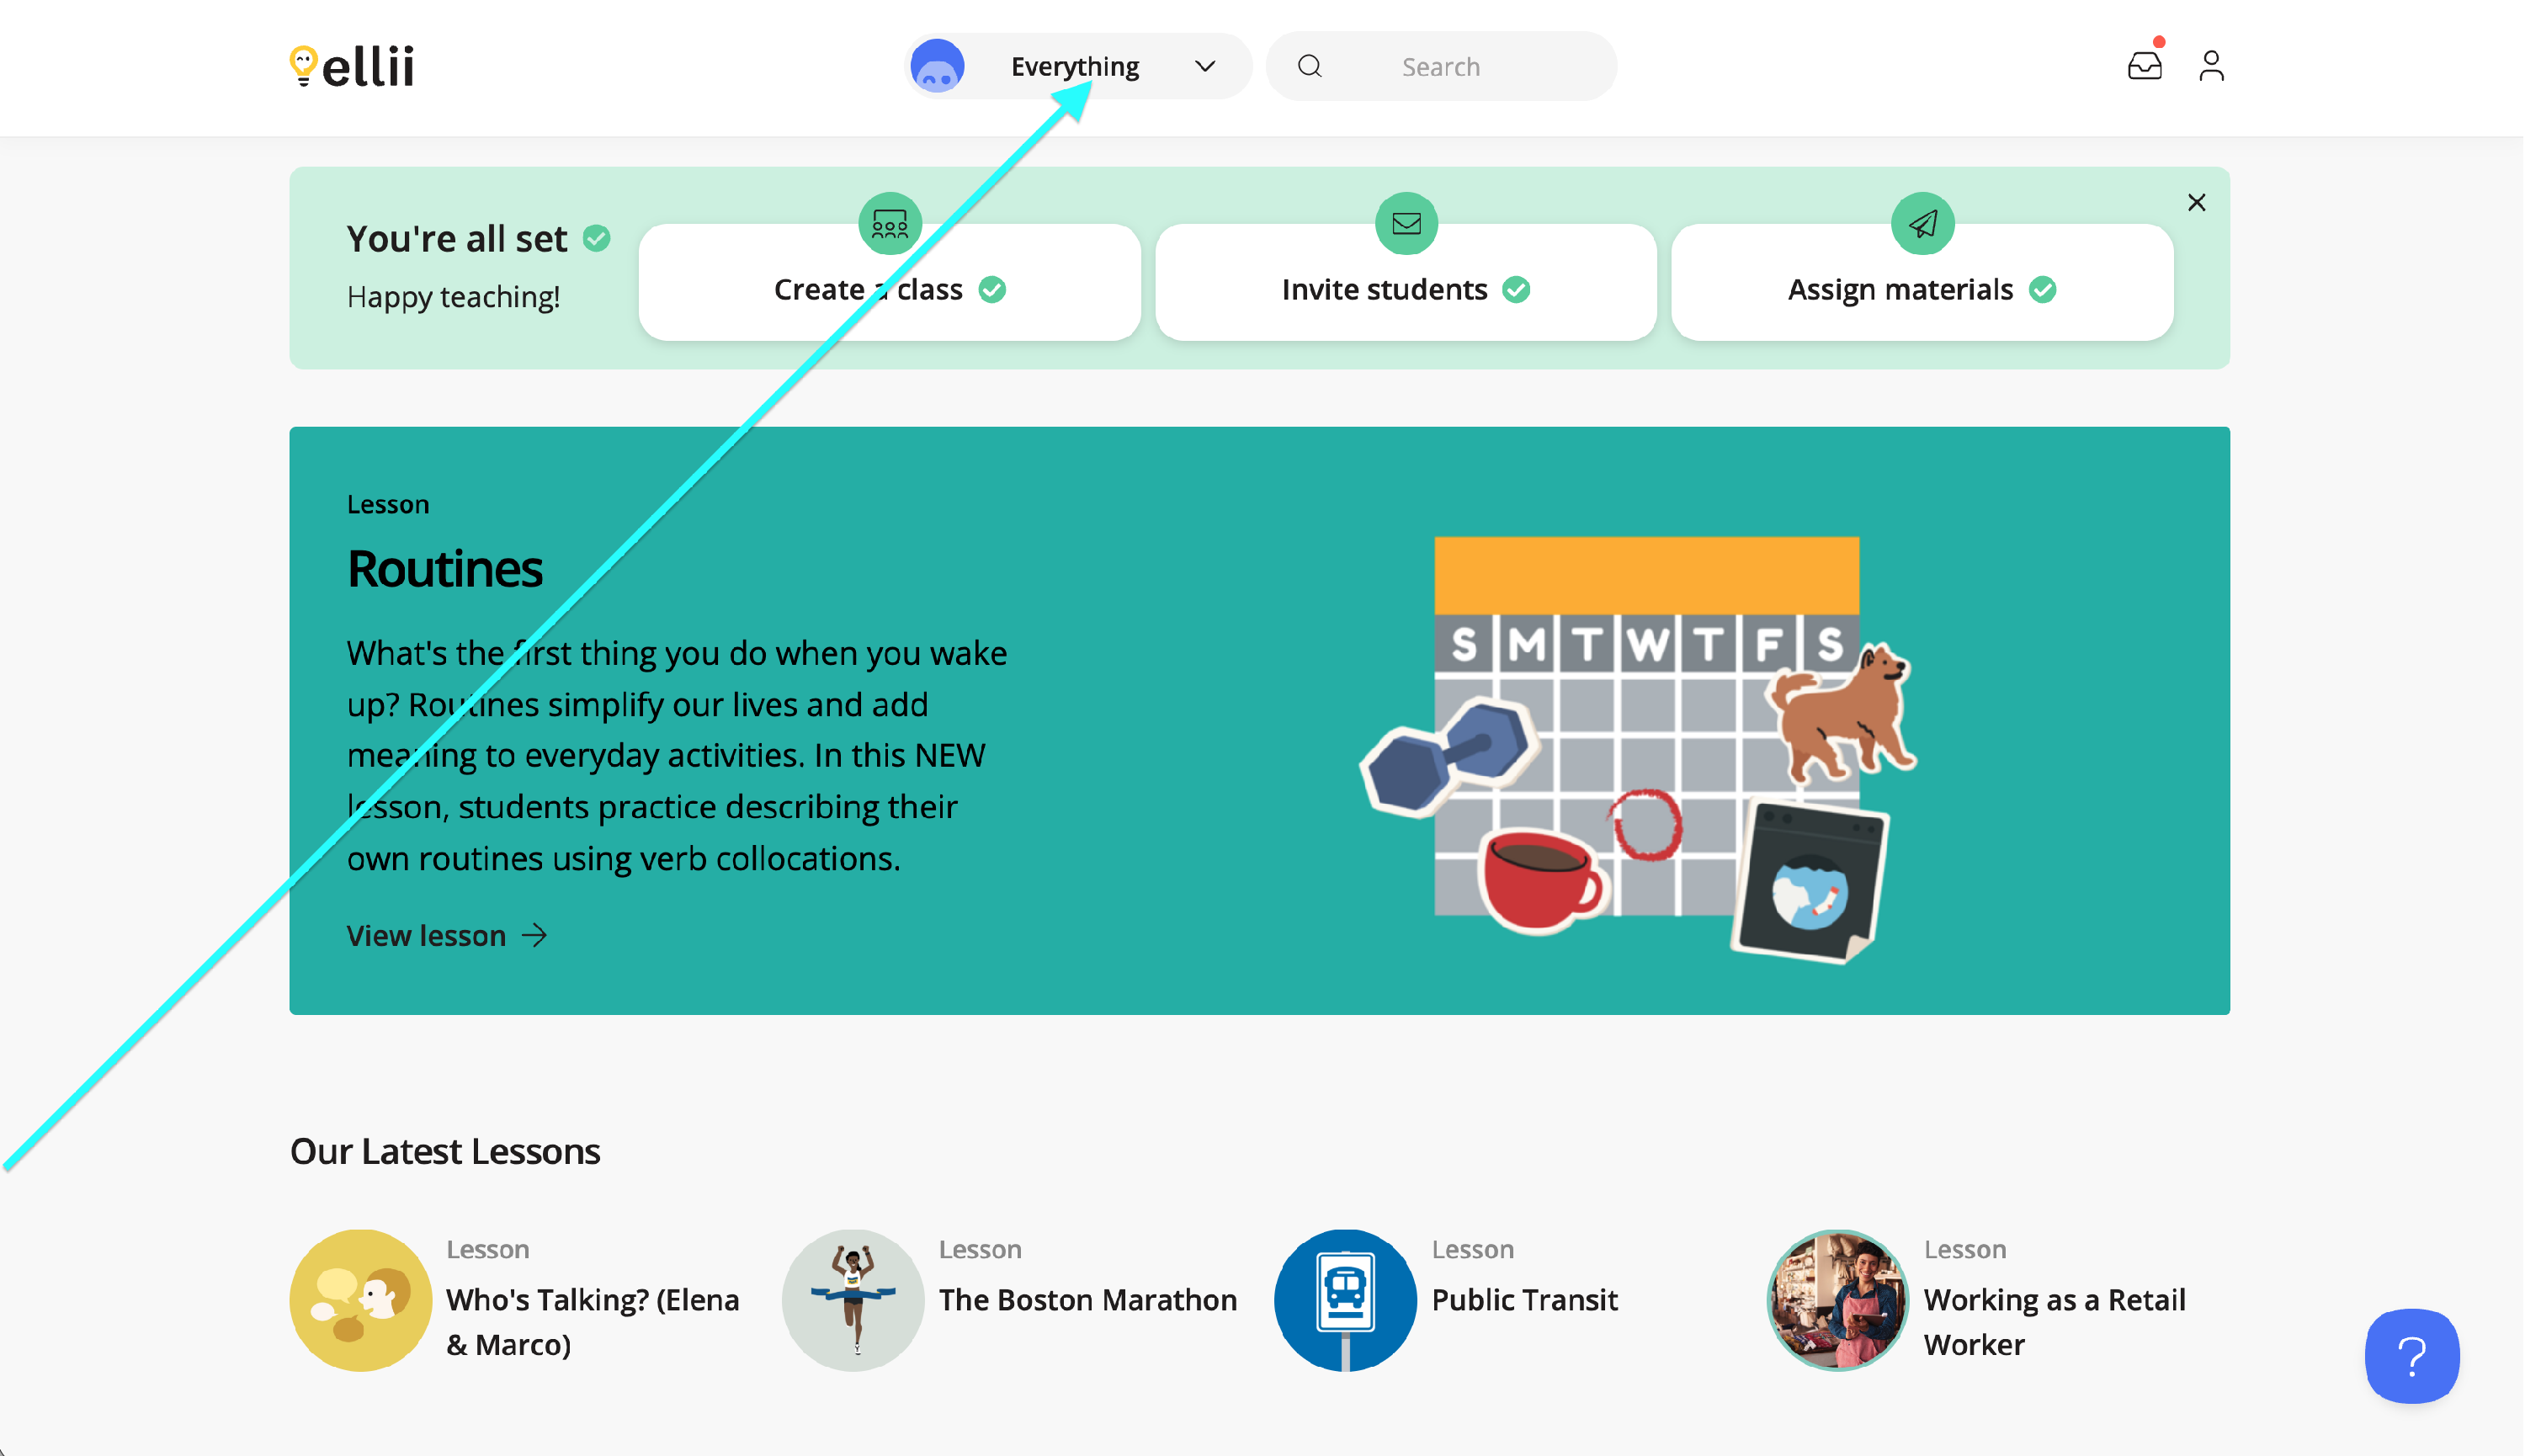The image size is (2525, 1456).
Task: Click the paper plane icon above Assign materials
Action: (1922, 223)
